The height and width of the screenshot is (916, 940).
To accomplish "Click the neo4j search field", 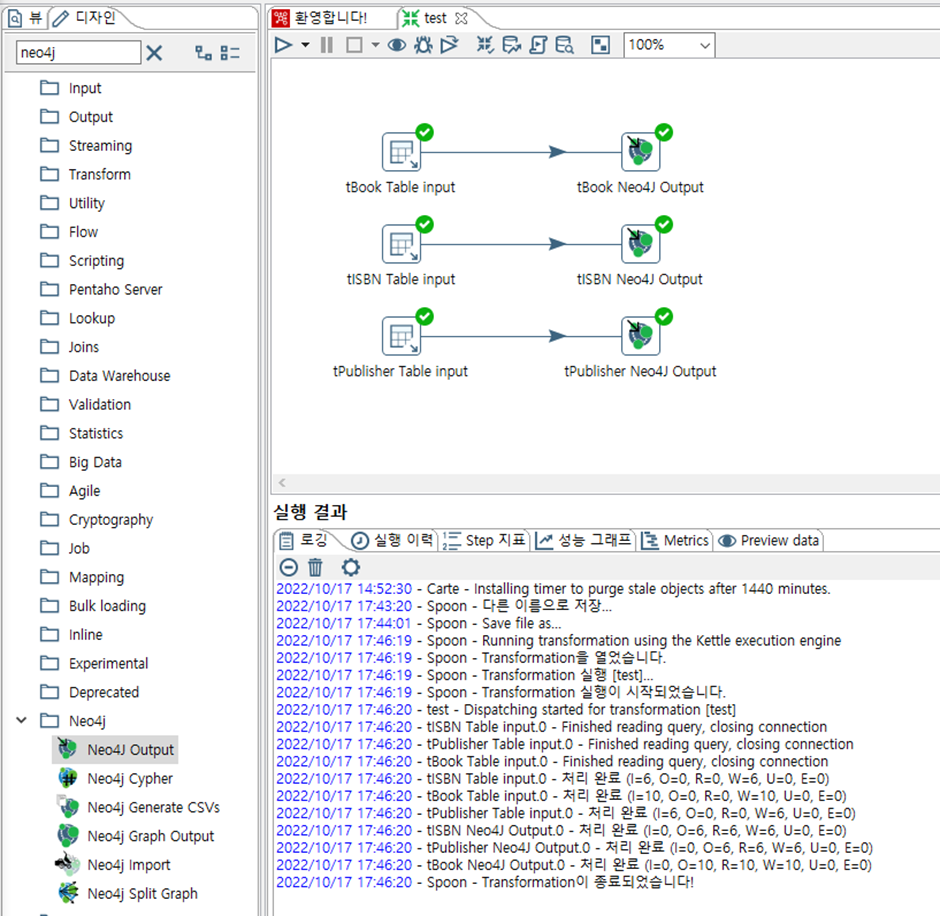I will coord(78,53).
